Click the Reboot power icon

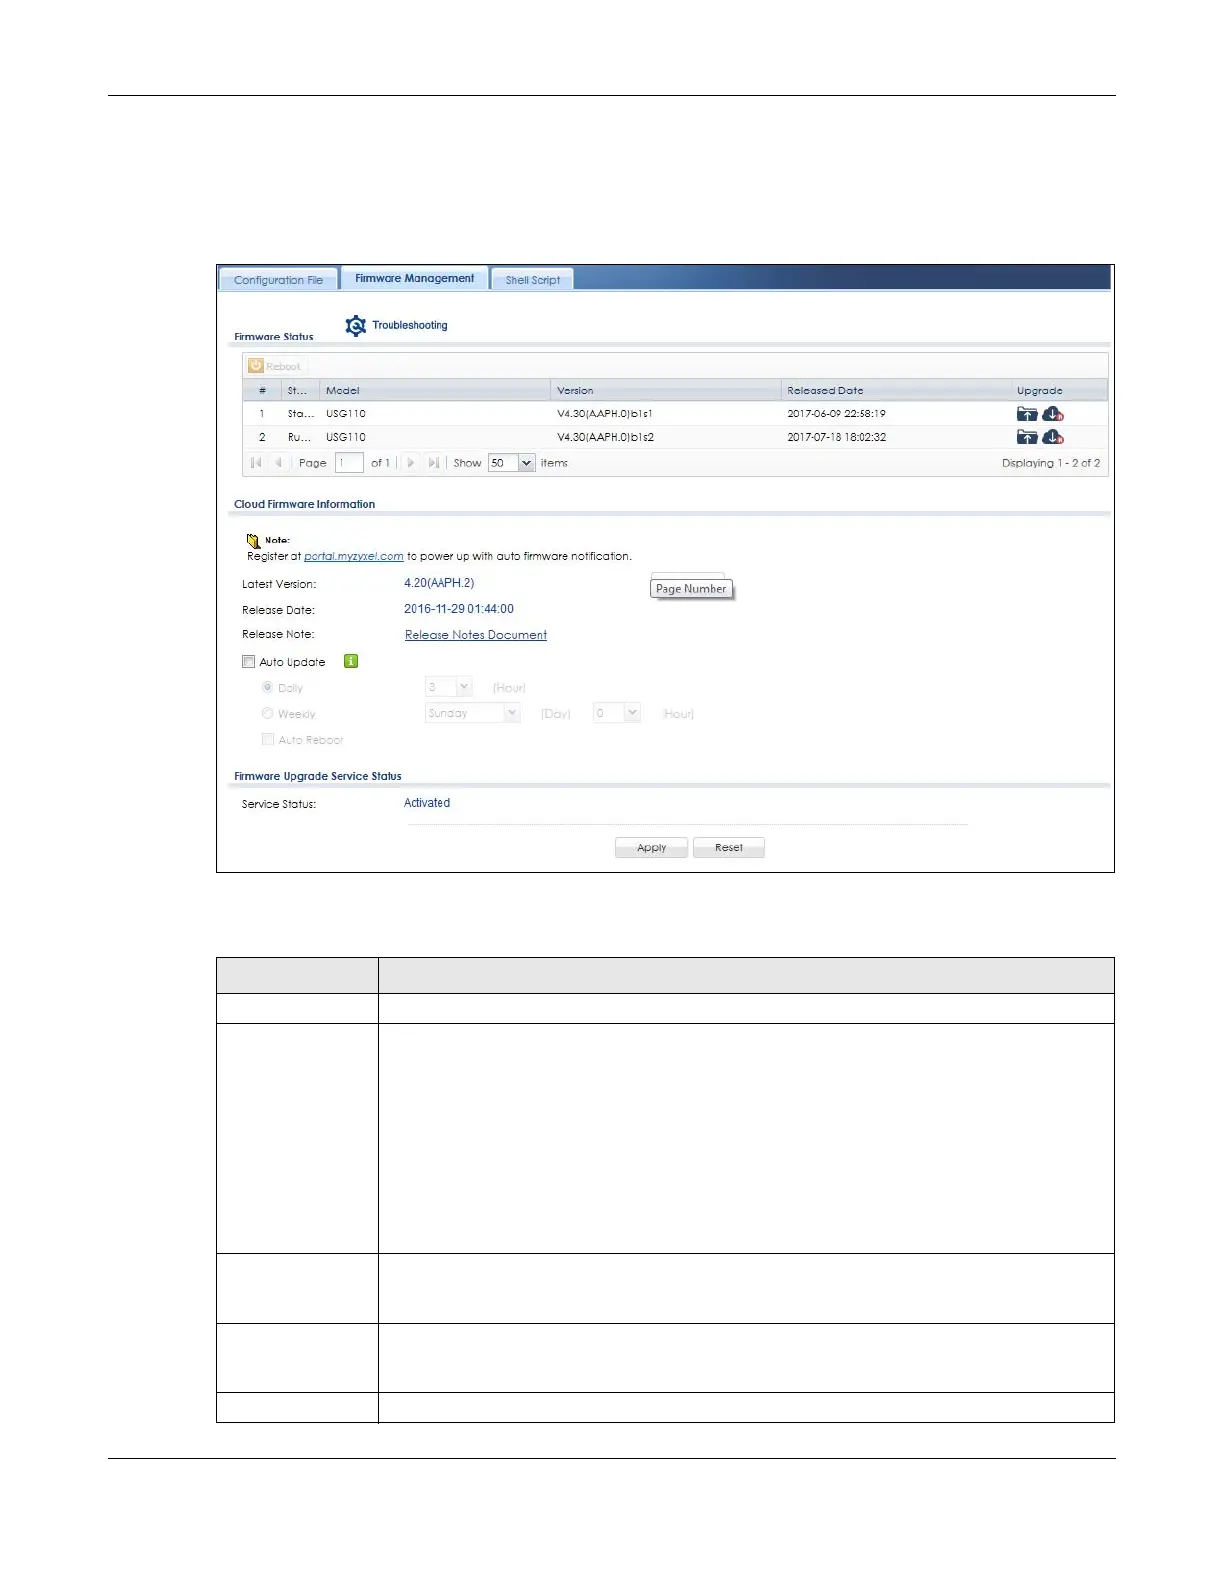coord(256,366)
